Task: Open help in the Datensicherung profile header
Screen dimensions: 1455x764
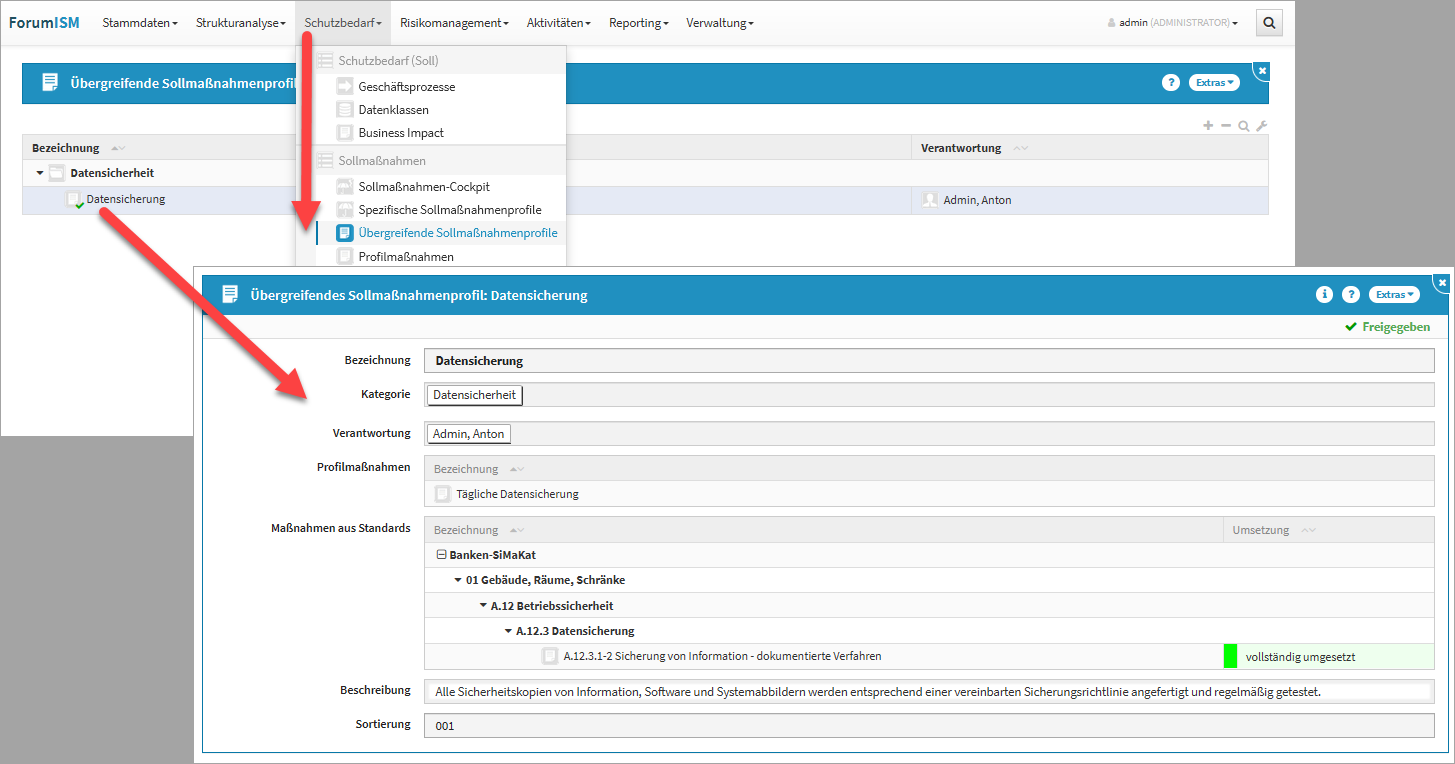Action: point(1350,294)
